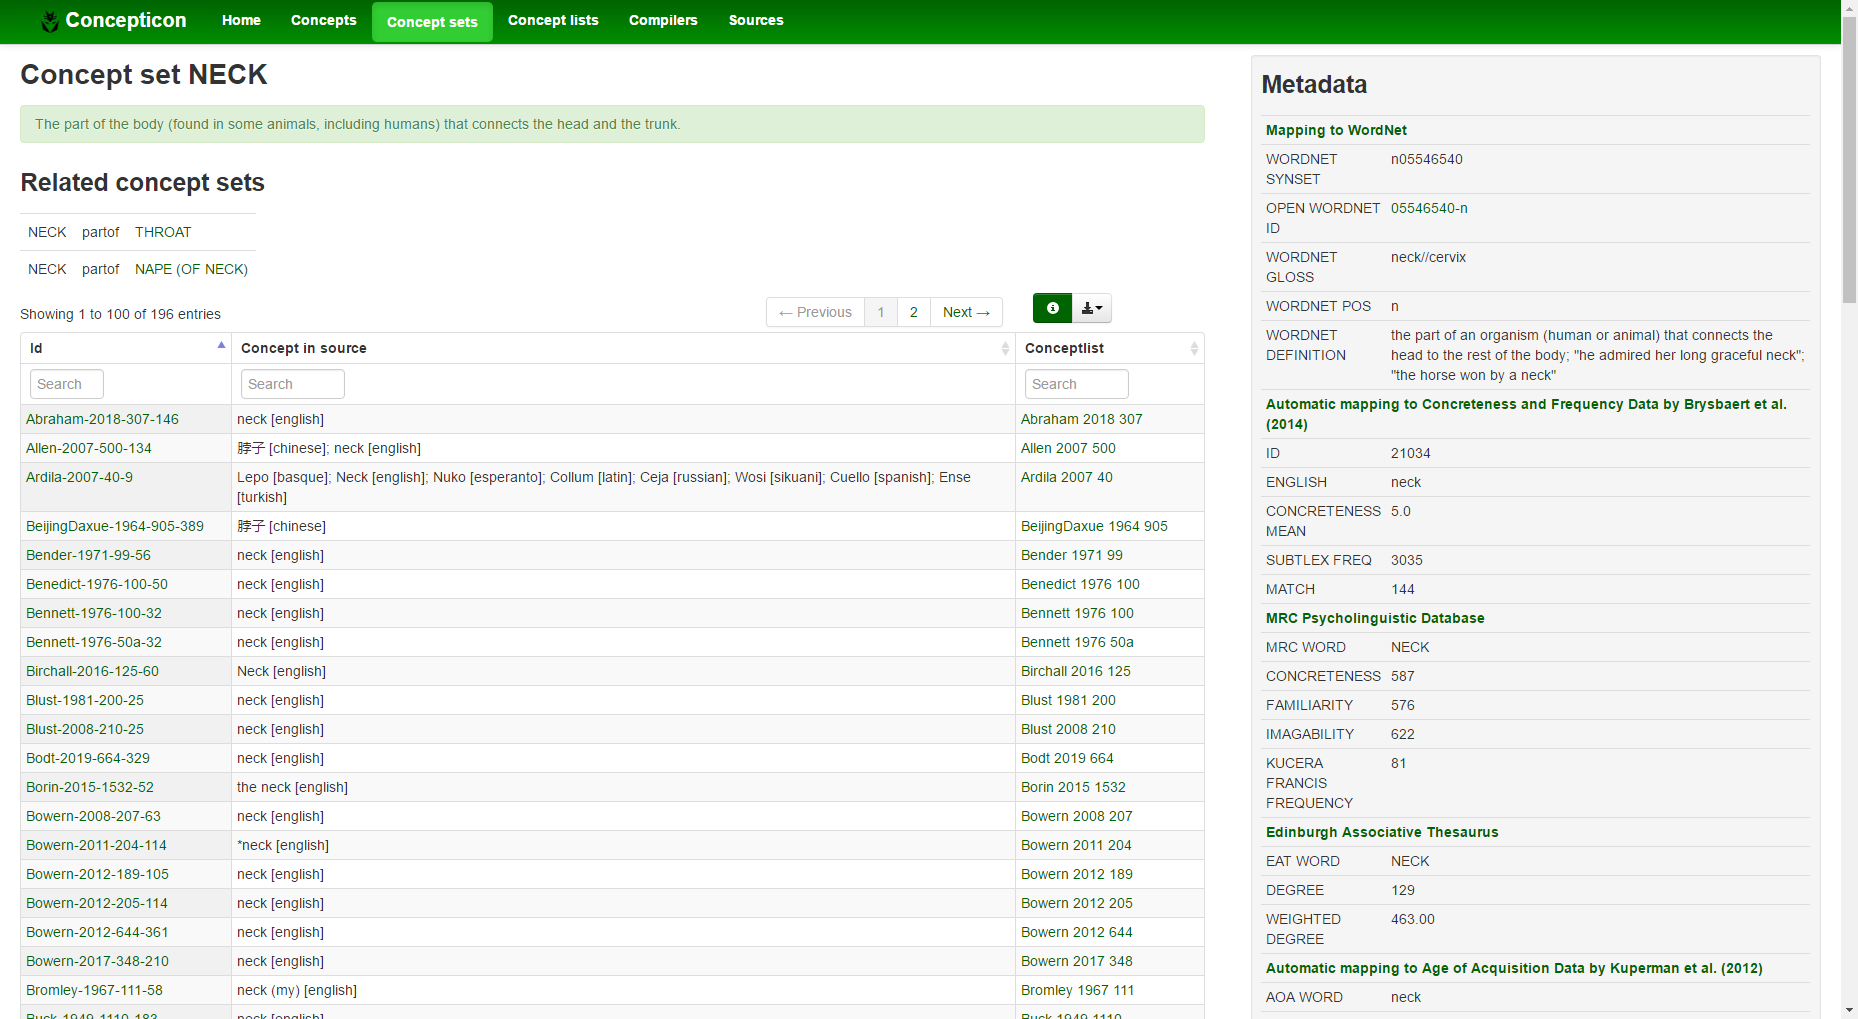
Task: Select the Concept sets tab
Action: point(432,22)
